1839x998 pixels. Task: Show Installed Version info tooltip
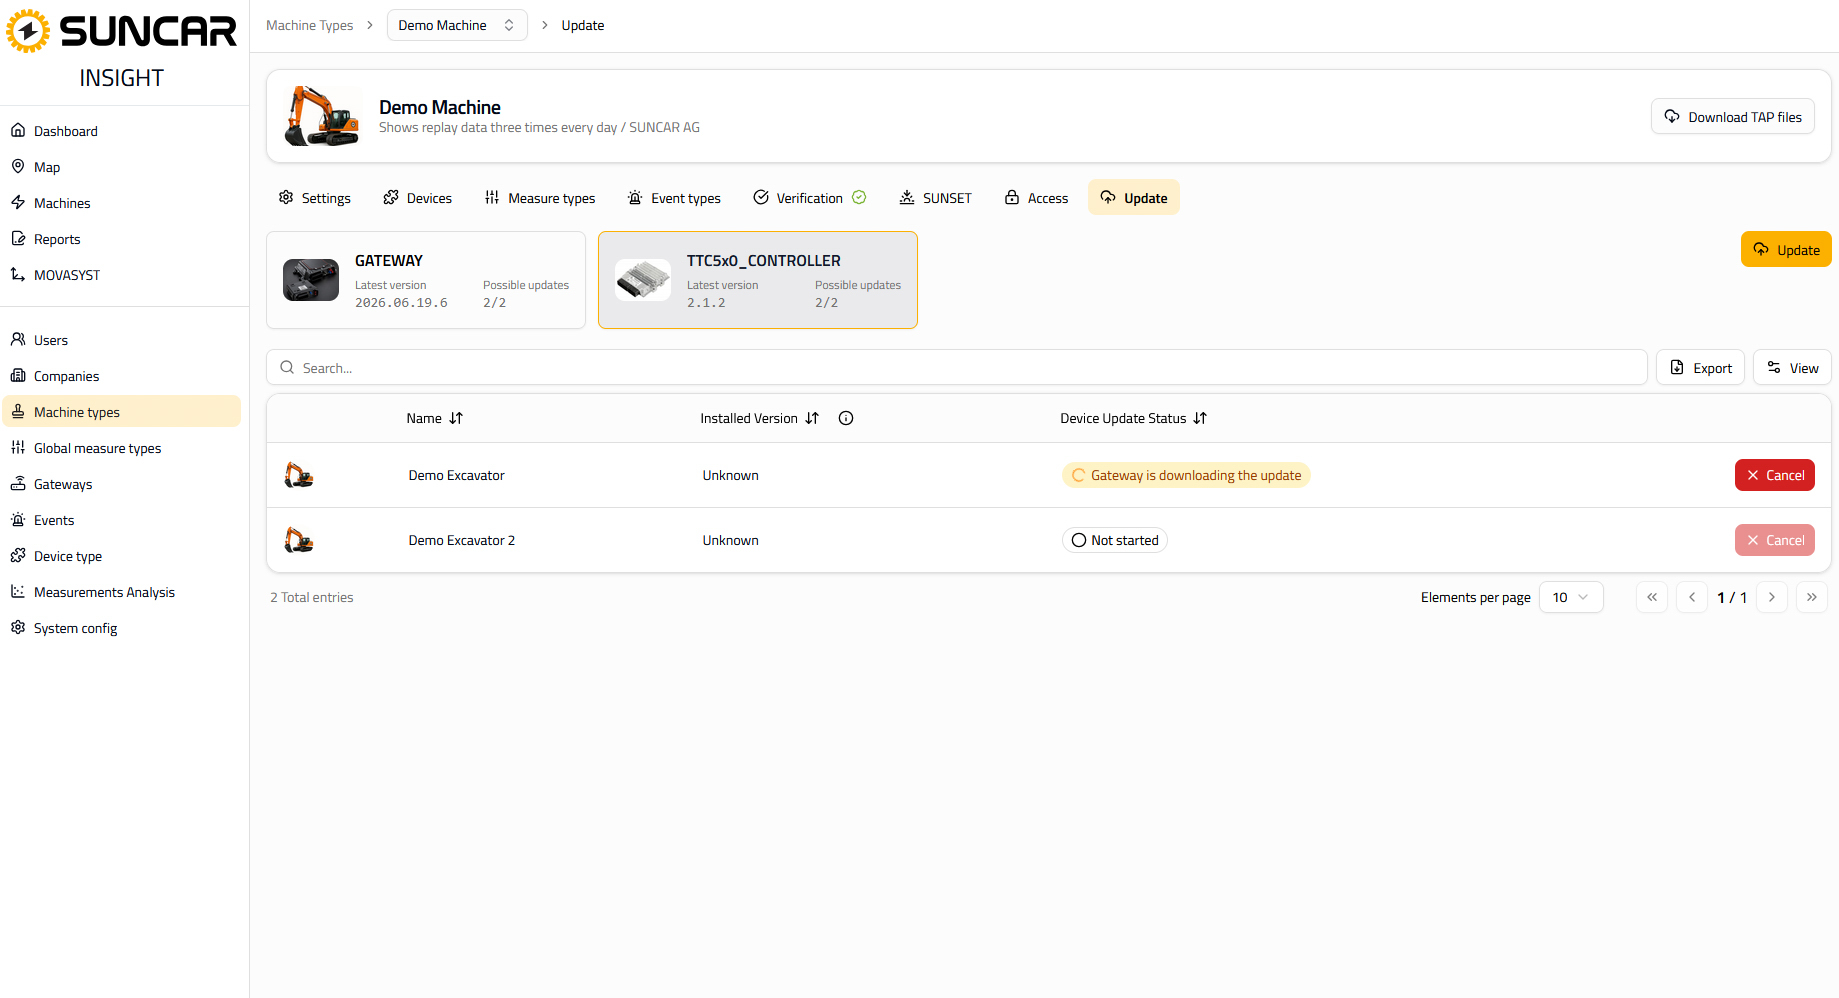click(846, 418)
